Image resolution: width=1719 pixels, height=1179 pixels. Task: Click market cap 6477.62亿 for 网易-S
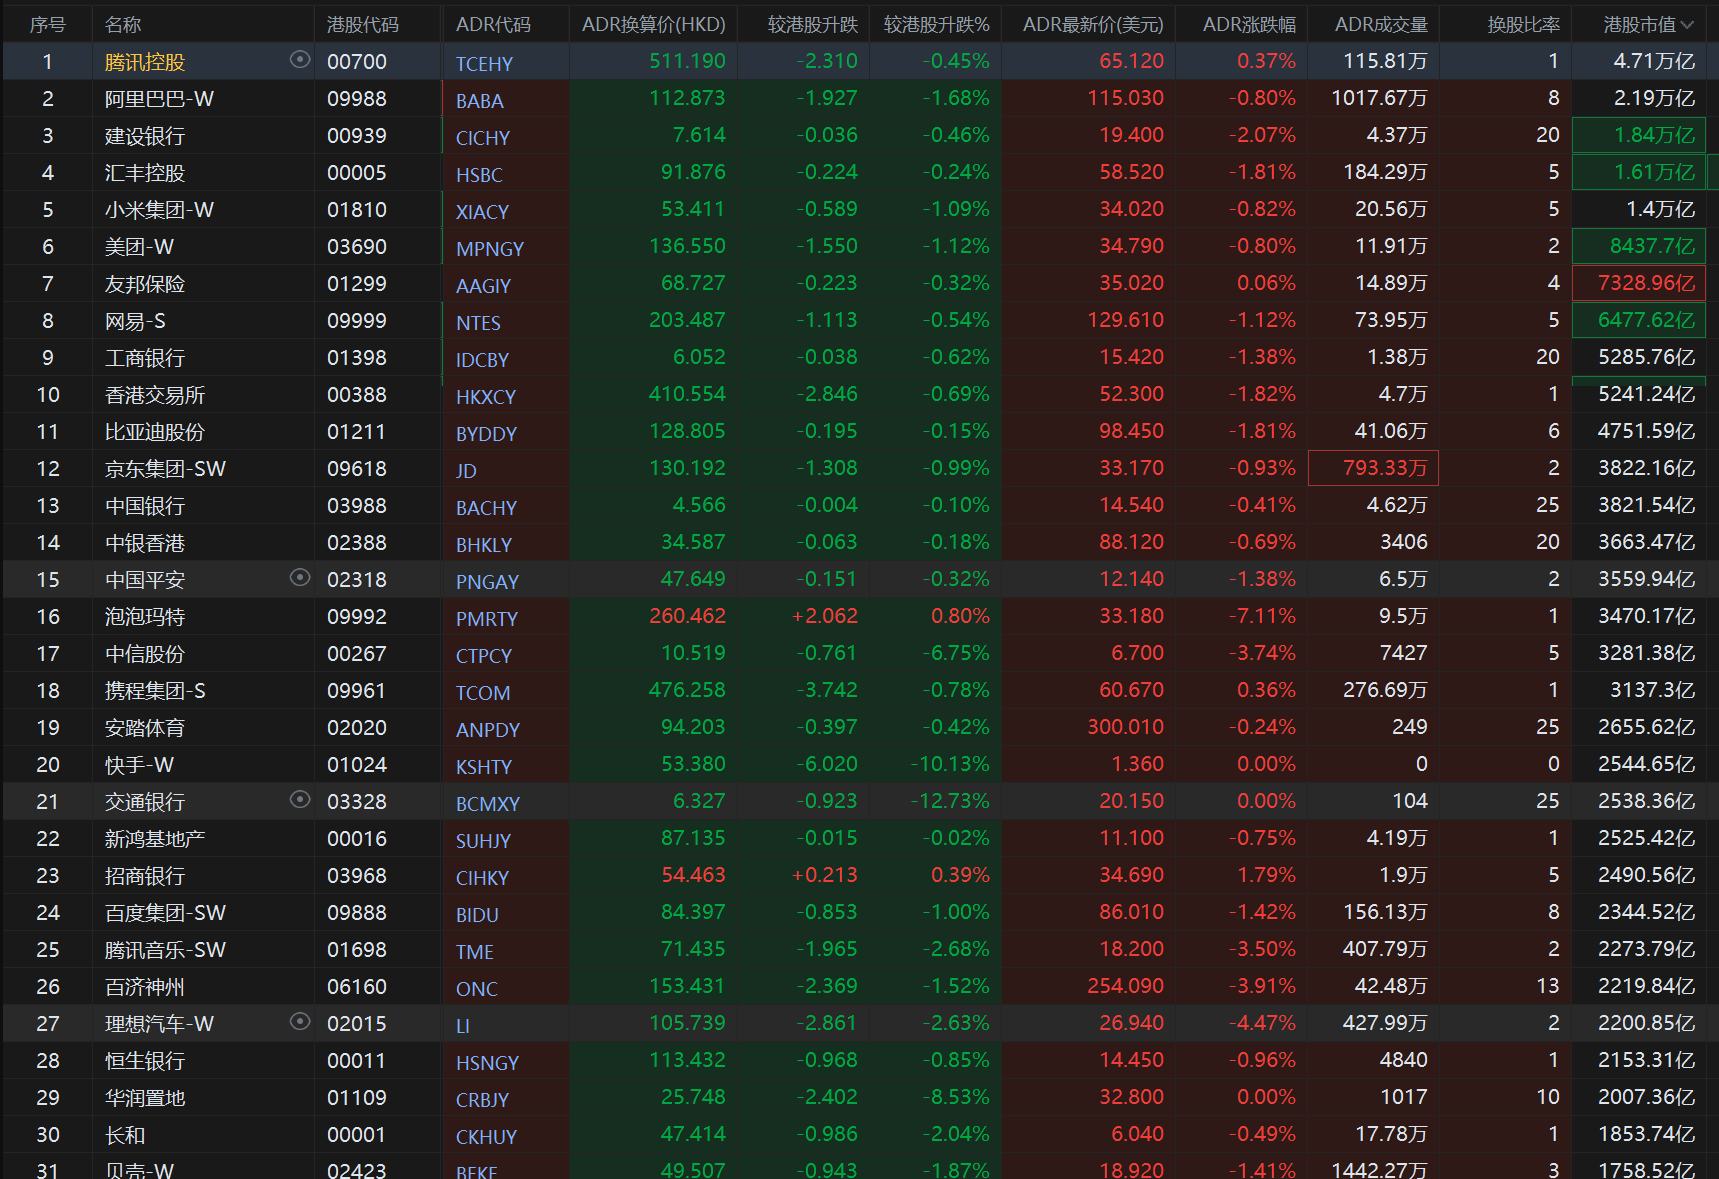pos(1639,320)
